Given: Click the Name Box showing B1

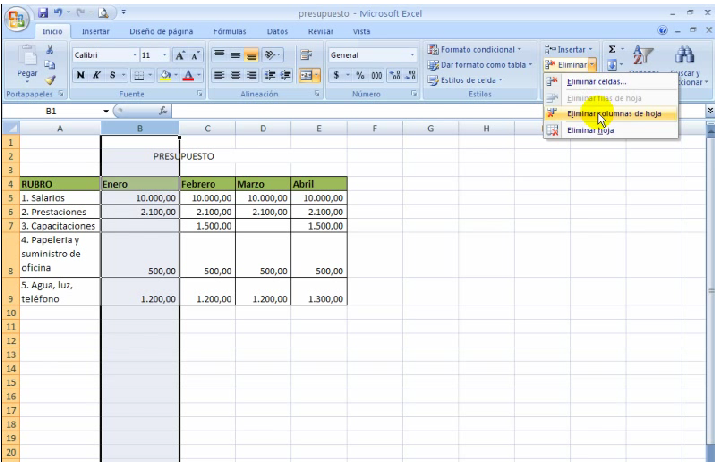Looking at the screenshot, I should 51,111.
